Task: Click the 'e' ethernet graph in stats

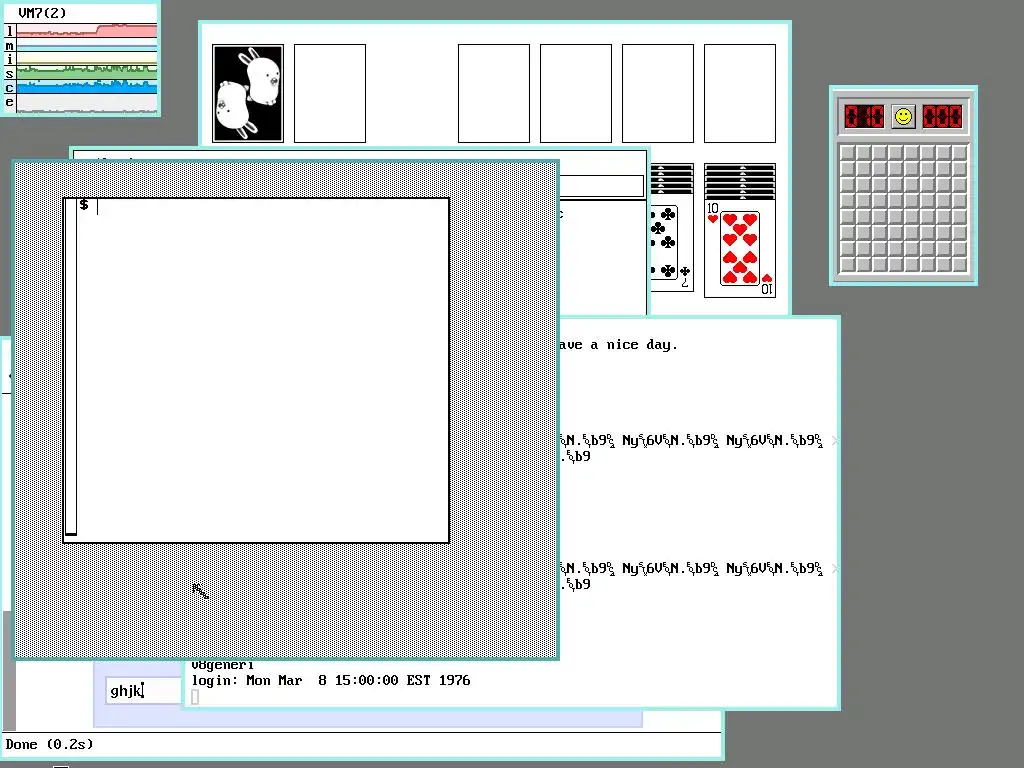Action: click(86, 103)
